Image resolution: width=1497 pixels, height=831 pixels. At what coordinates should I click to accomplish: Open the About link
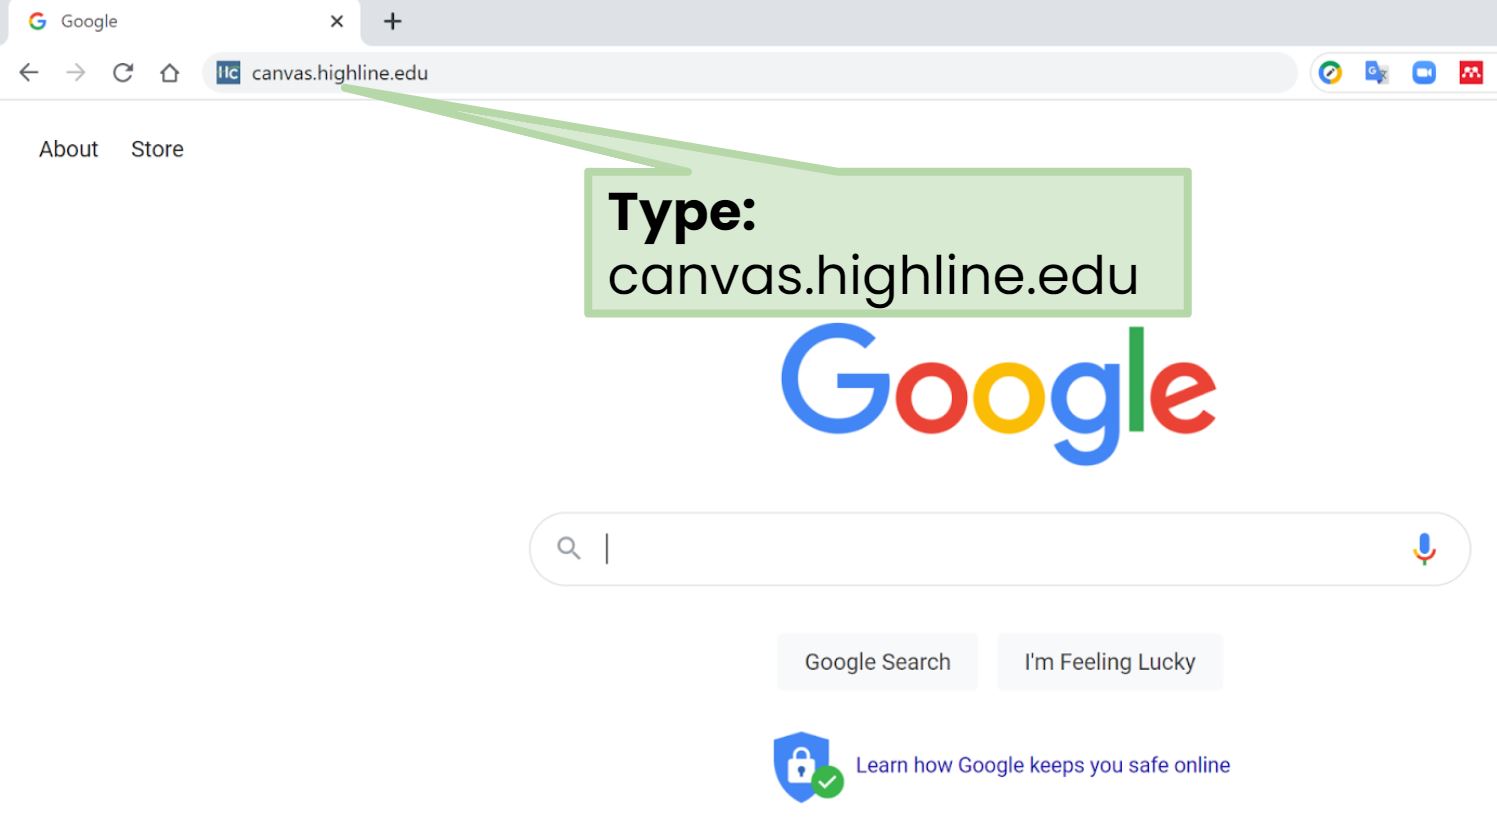(x=69, y=149)
